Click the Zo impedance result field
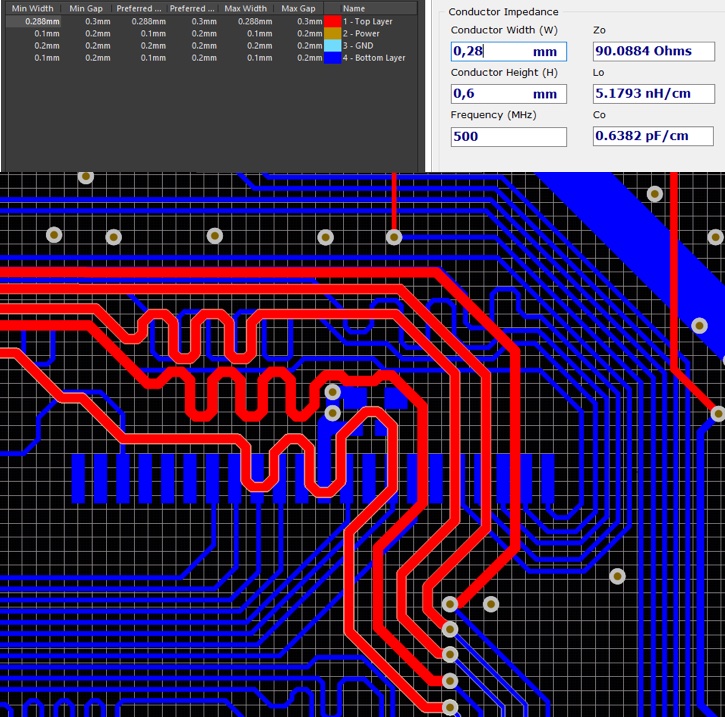 click(652, 51)
